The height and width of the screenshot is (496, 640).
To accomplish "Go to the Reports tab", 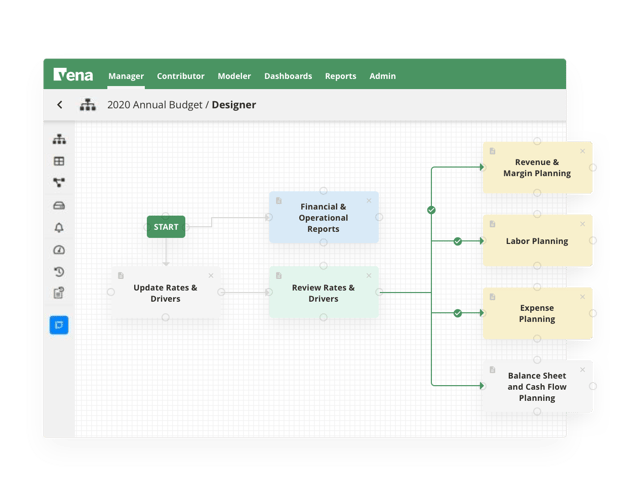I will [x=340, y=76].
